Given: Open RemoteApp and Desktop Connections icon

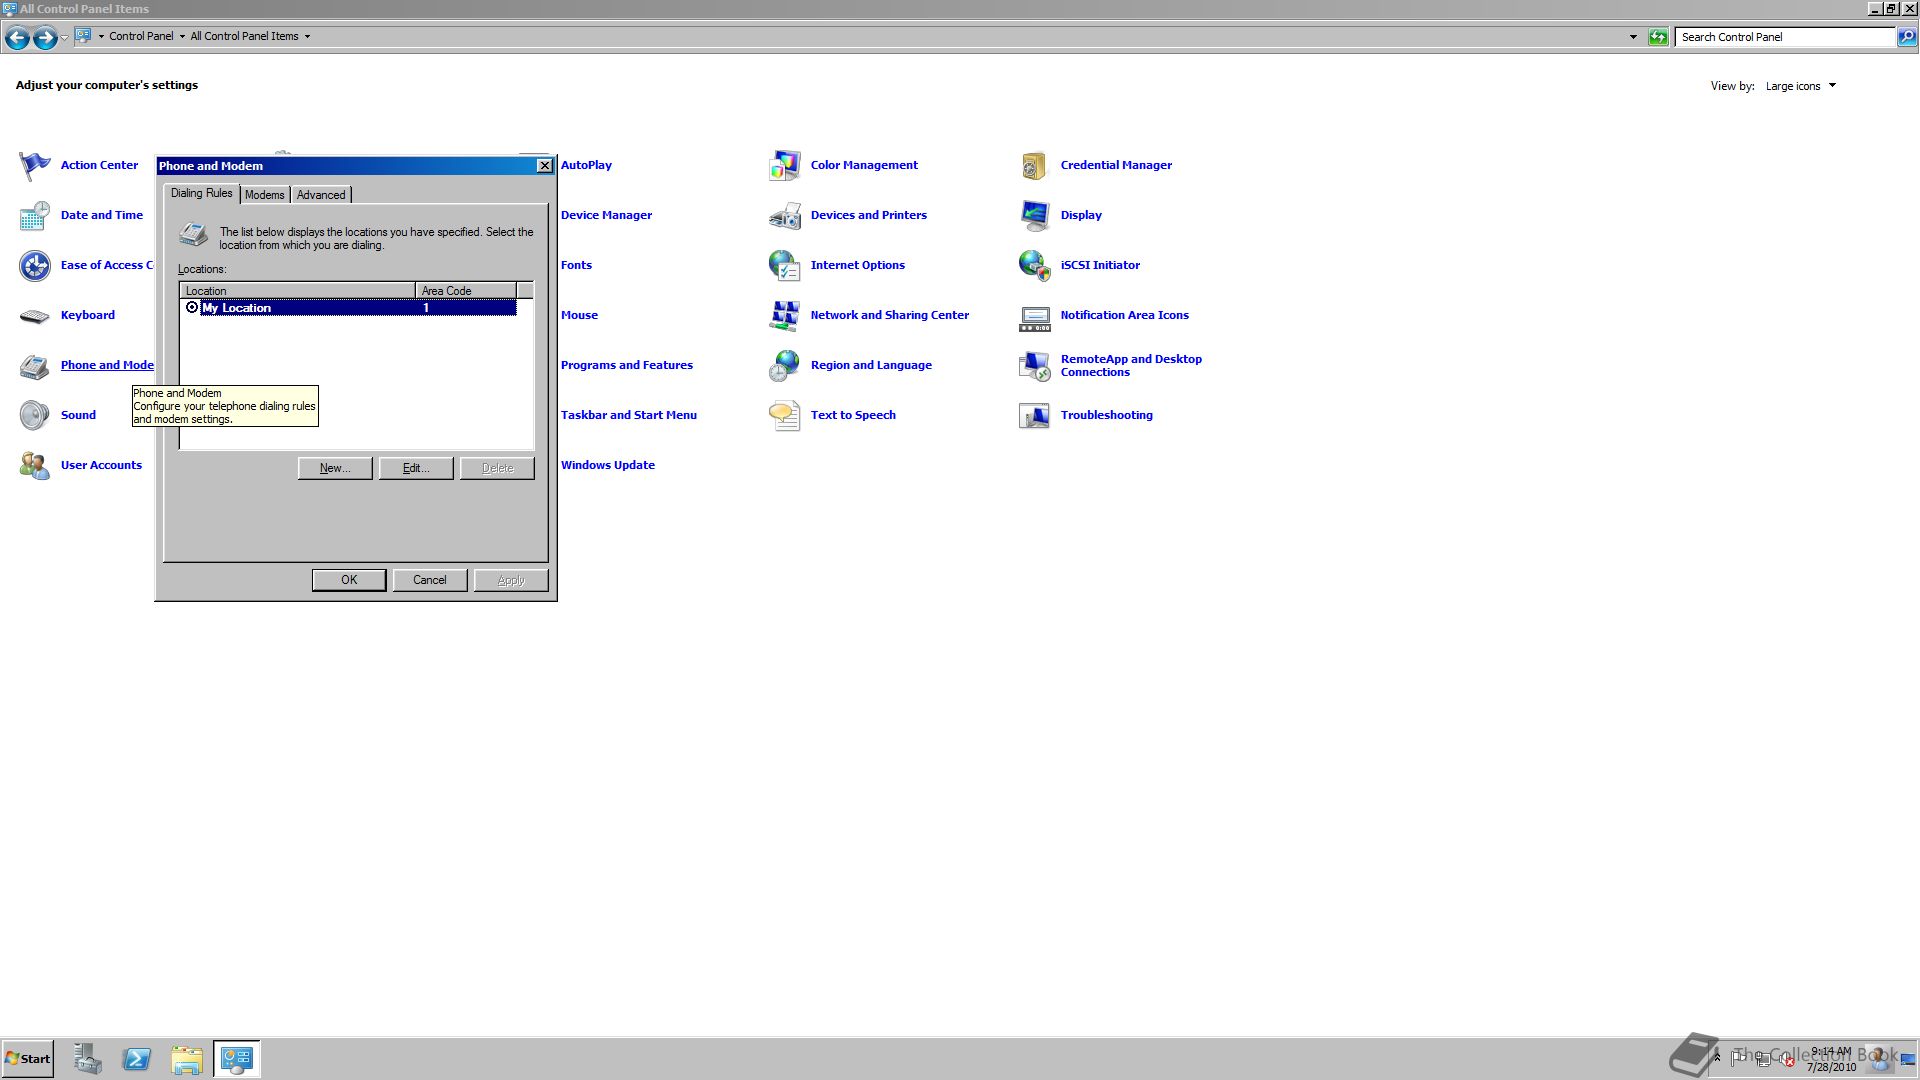Looking at the screenshot, I should [x=1035, y=365].
